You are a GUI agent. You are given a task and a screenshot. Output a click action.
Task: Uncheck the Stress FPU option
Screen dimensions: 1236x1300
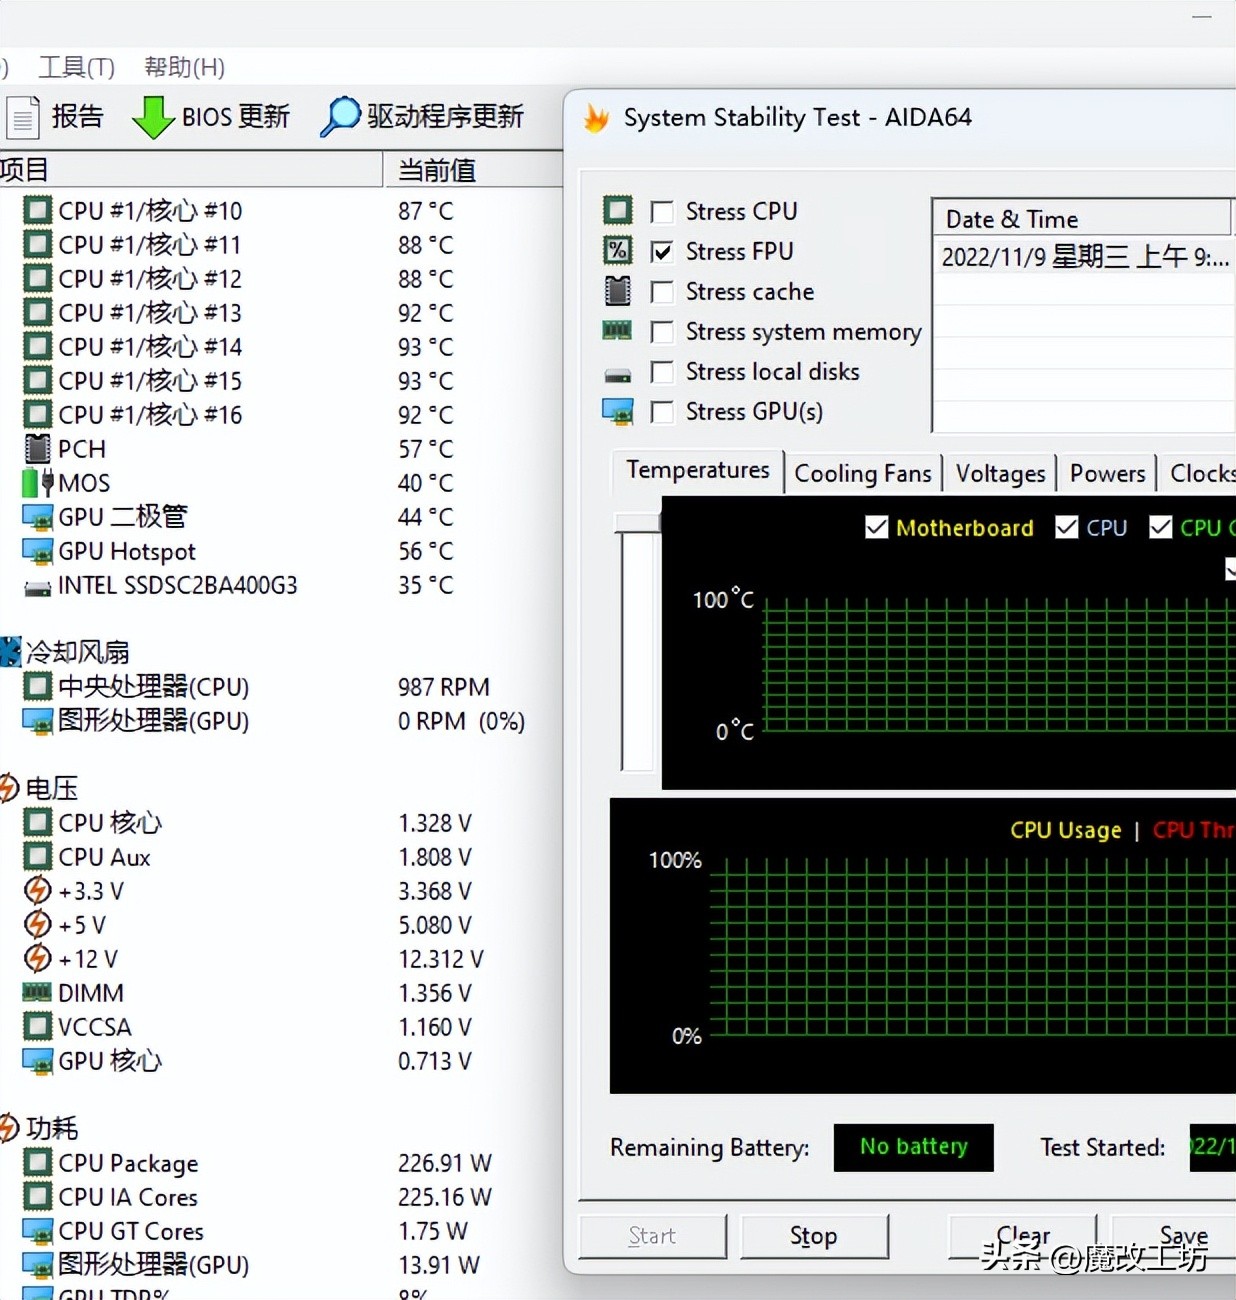pos(662,251)
